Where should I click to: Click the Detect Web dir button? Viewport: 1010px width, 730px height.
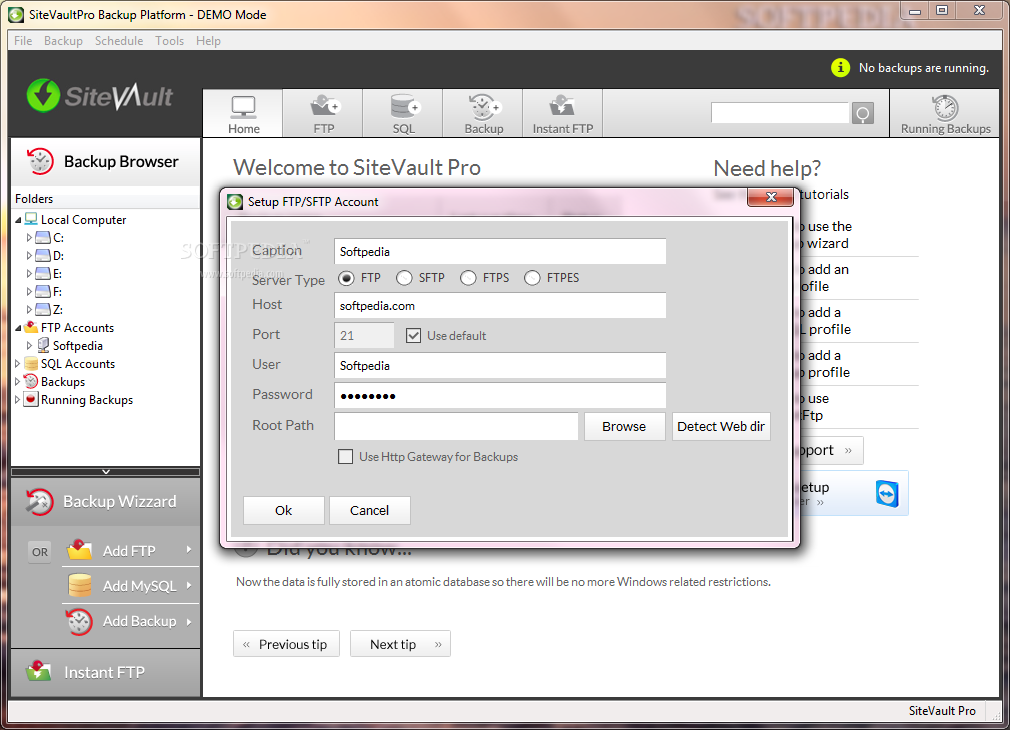point(721,427)
